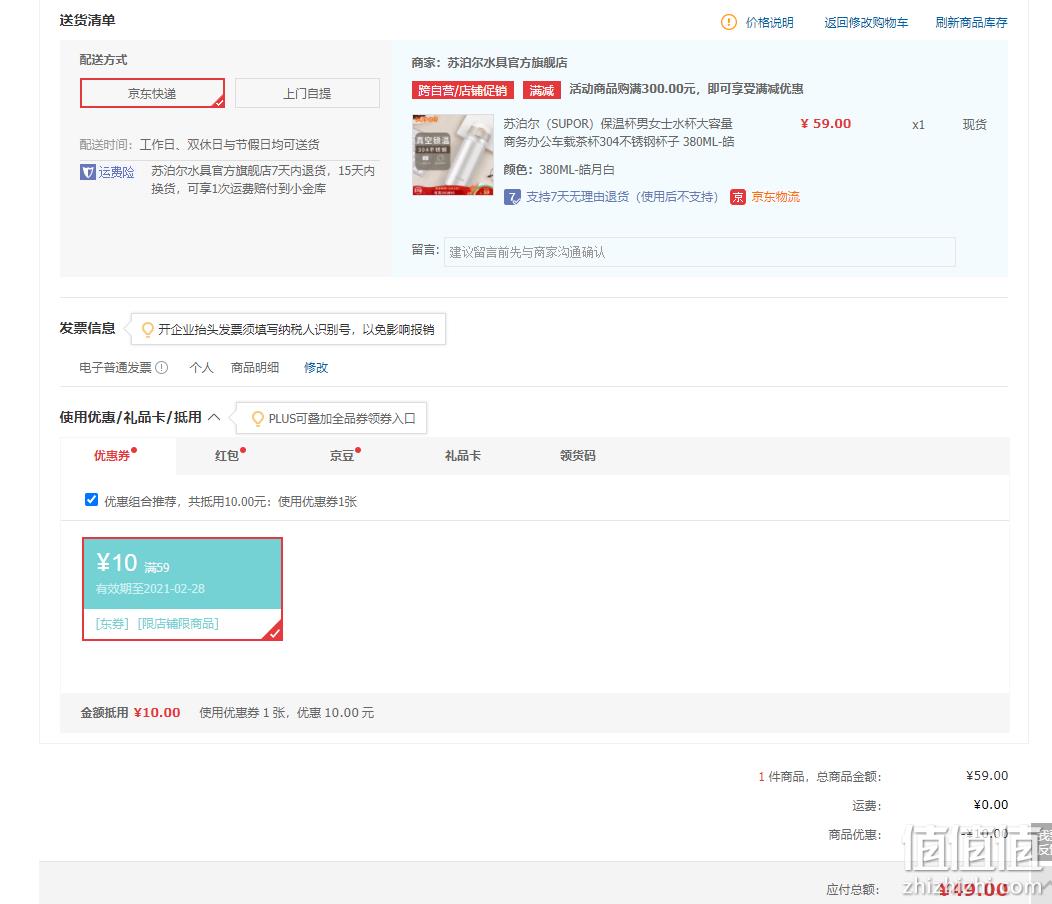This screenshot has width=1052, height=904.
Task: Click the shipping fee ¥0.00 value
Action: (991, 805)
